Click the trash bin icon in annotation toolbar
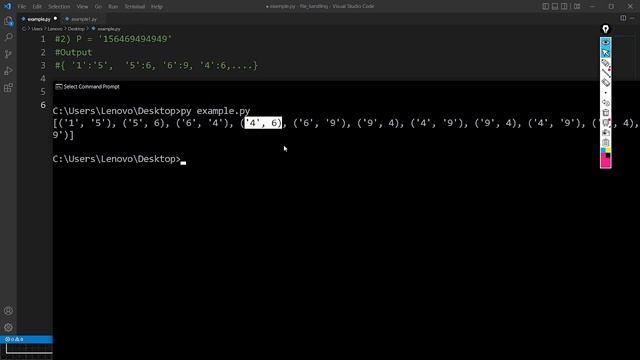 click(606, 113)
